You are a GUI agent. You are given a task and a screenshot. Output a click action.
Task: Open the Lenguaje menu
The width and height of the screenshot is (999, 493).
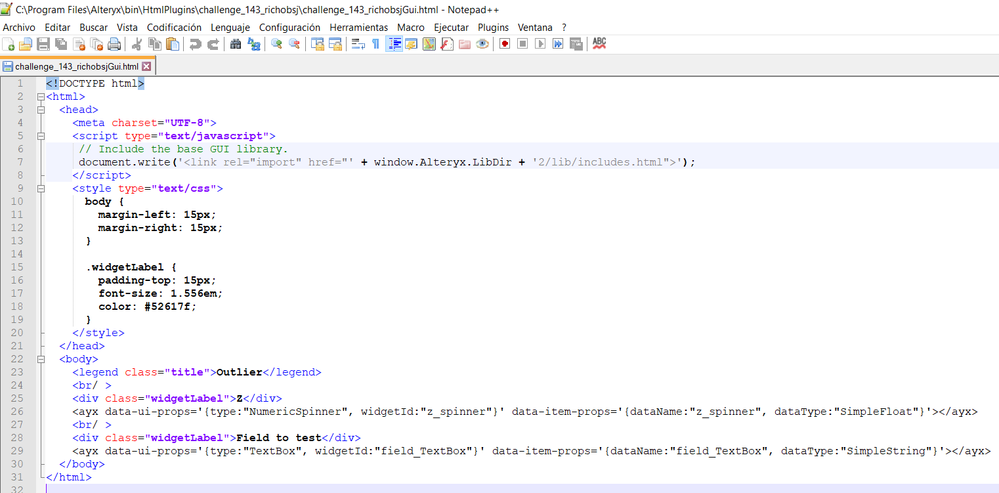pos(230,27)
